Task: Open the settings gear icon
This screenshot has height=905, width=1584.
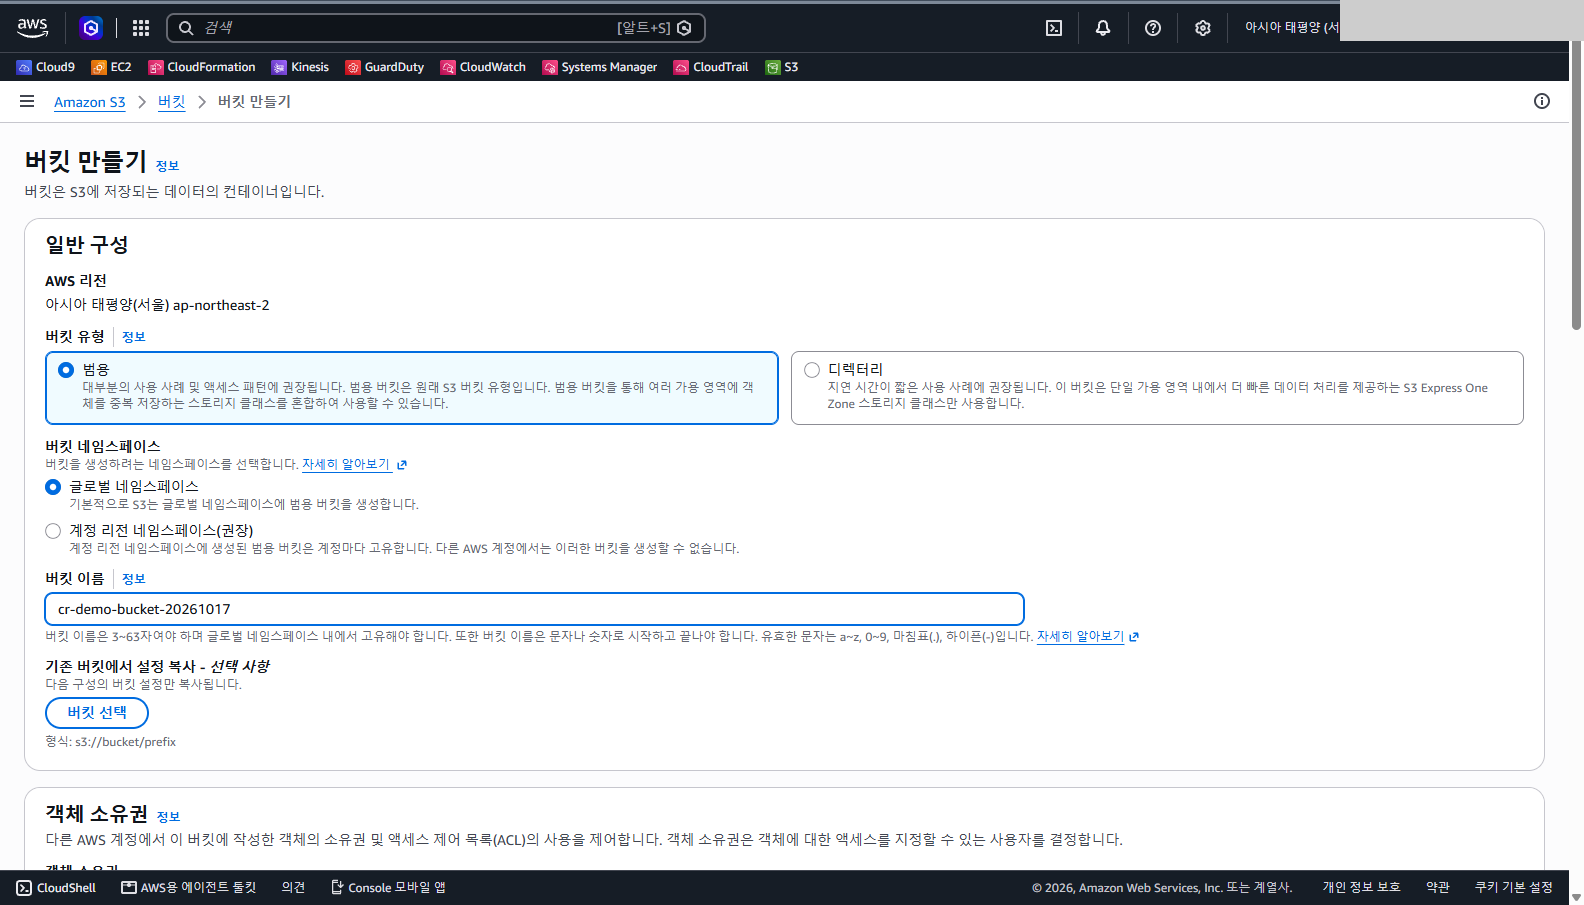Action: (x=1203, y=28)
